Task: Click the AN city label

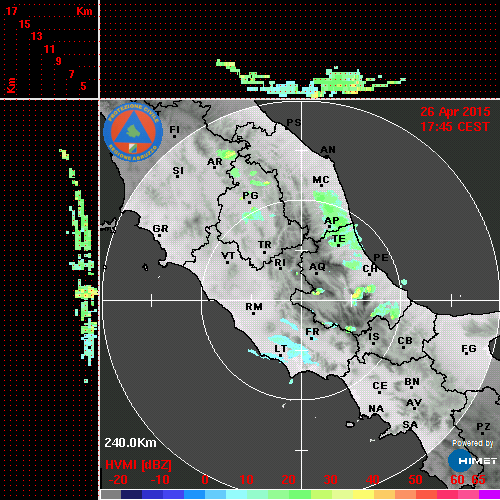Action: tap(328, 150)
